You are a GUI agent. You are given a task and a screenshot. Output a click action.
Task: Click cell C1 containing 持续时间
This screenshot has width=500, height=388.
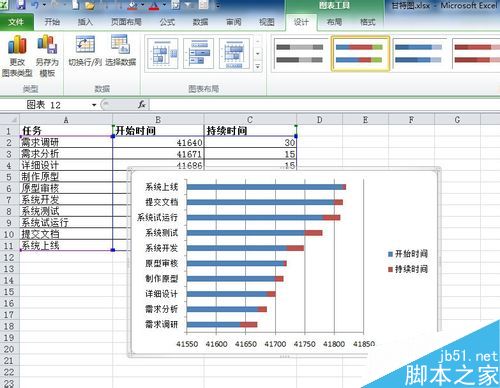point(250,131)
